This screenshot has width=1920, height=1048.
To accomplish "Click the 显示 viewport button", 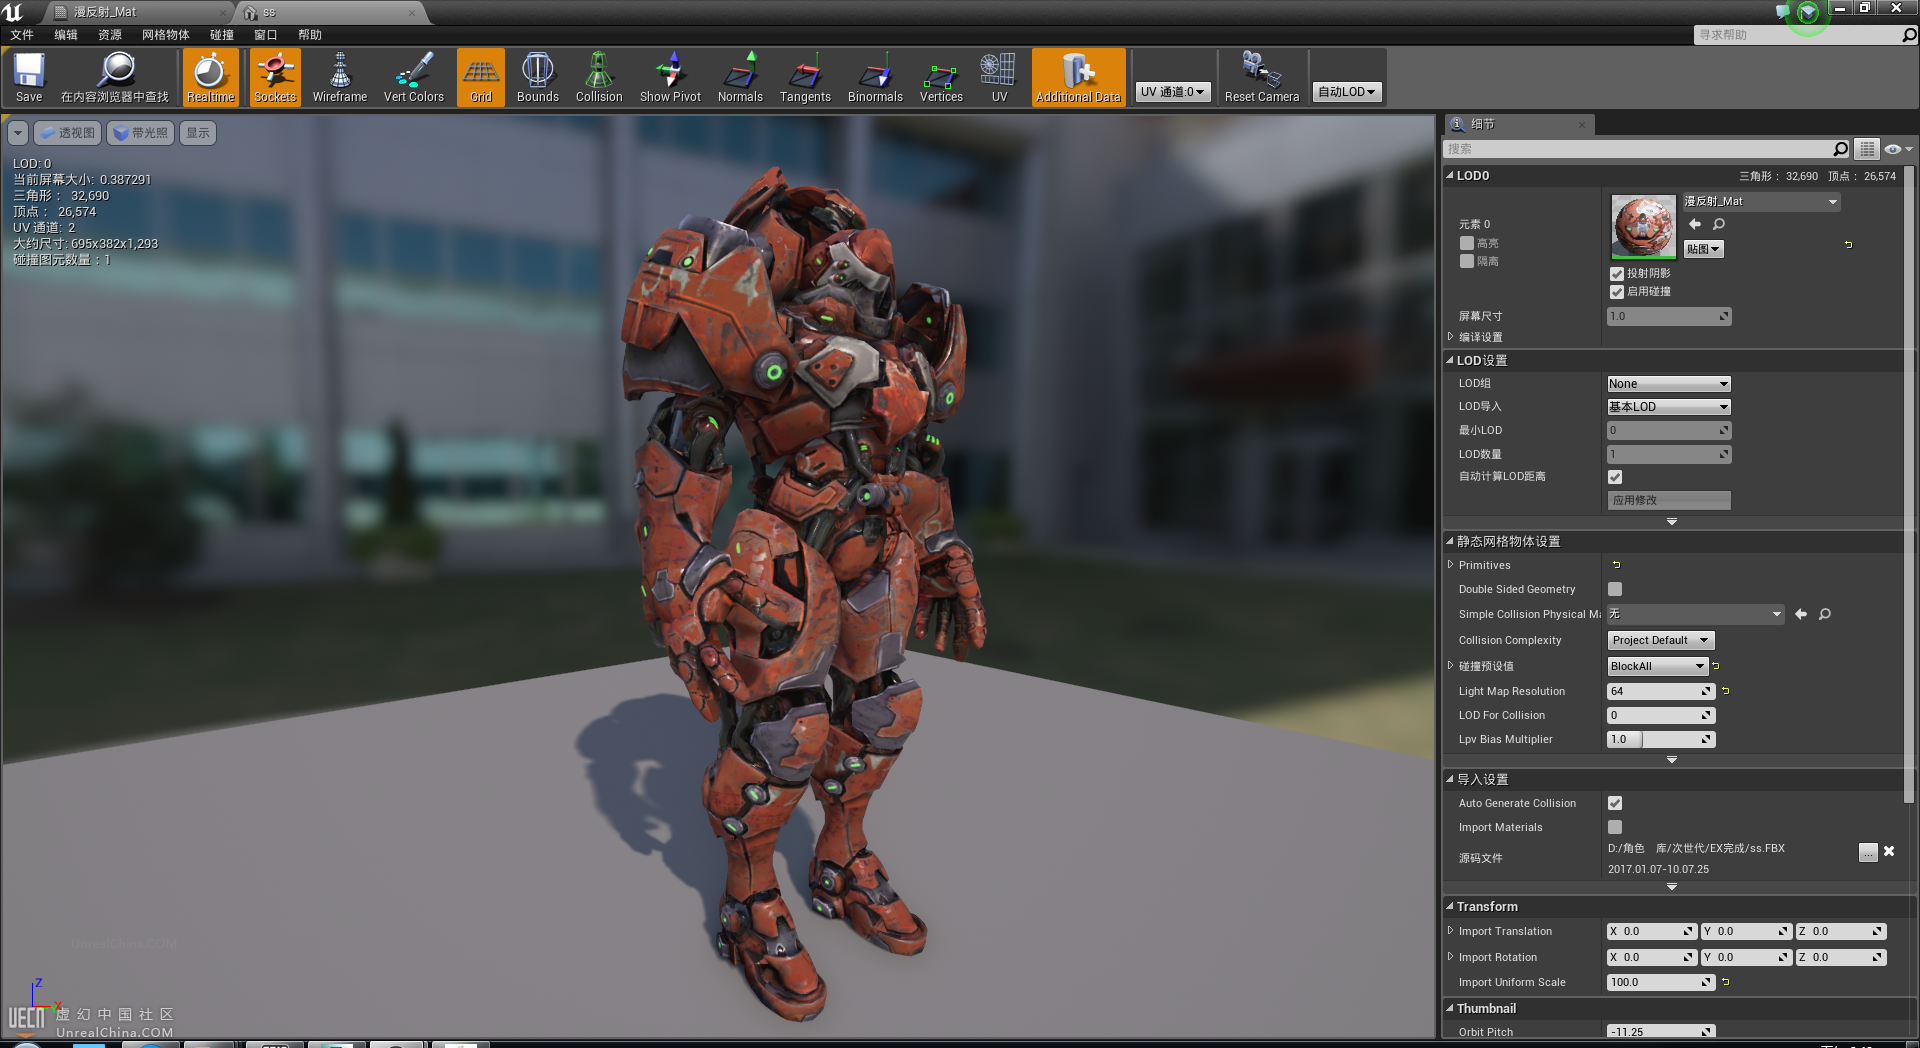I will point(198,133).
